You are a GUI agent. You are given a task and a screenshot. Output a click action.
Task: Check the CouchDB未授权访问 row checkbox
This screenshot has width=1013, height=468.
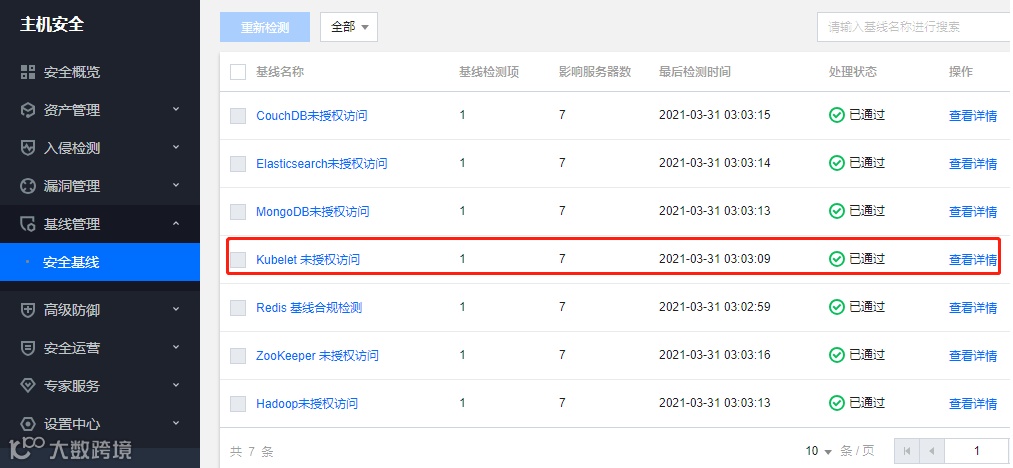tap(238, 116)
